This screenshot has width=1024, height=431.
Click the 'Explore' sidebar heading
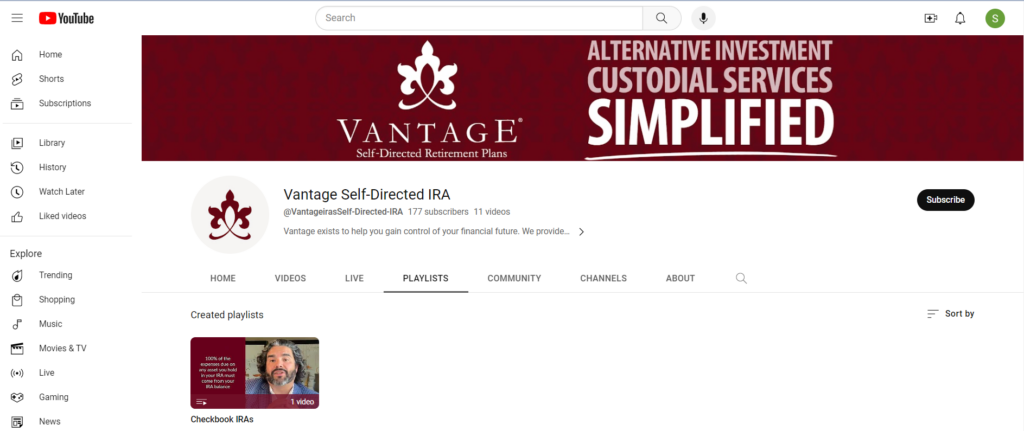click(x=25, y=253)
